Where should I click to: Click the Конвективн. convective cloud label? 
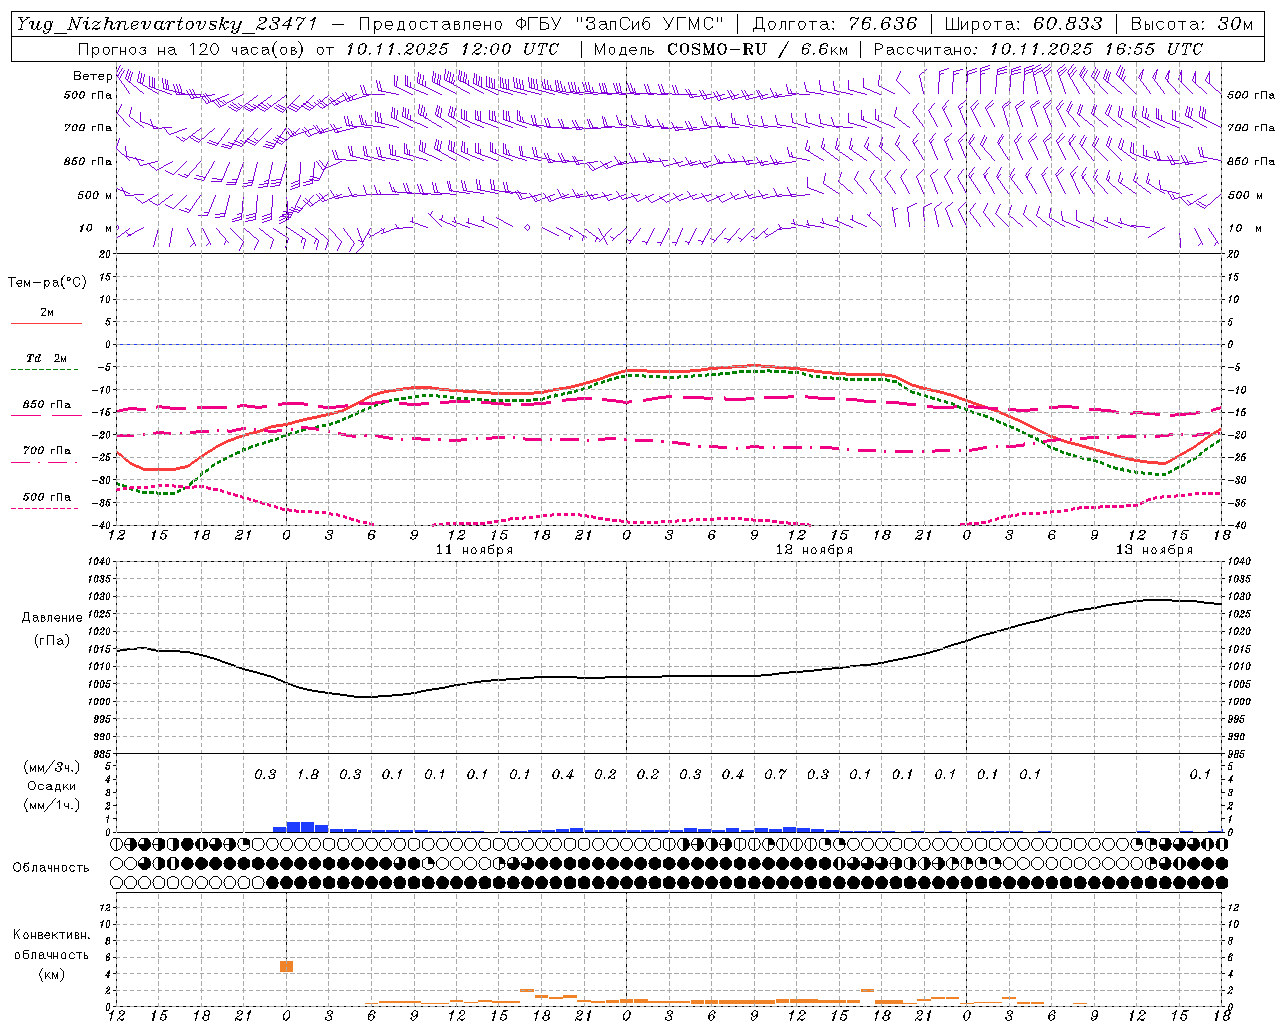[x=51, y=935]
